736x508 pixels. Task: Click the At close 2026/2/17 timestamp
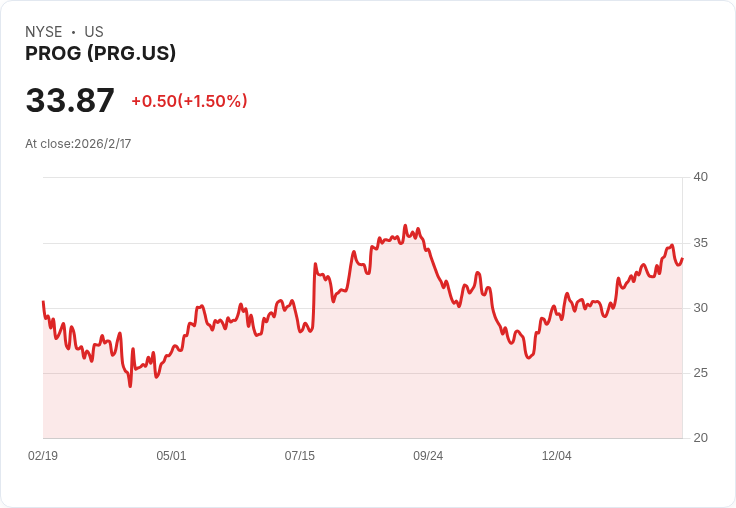point(78,143)
